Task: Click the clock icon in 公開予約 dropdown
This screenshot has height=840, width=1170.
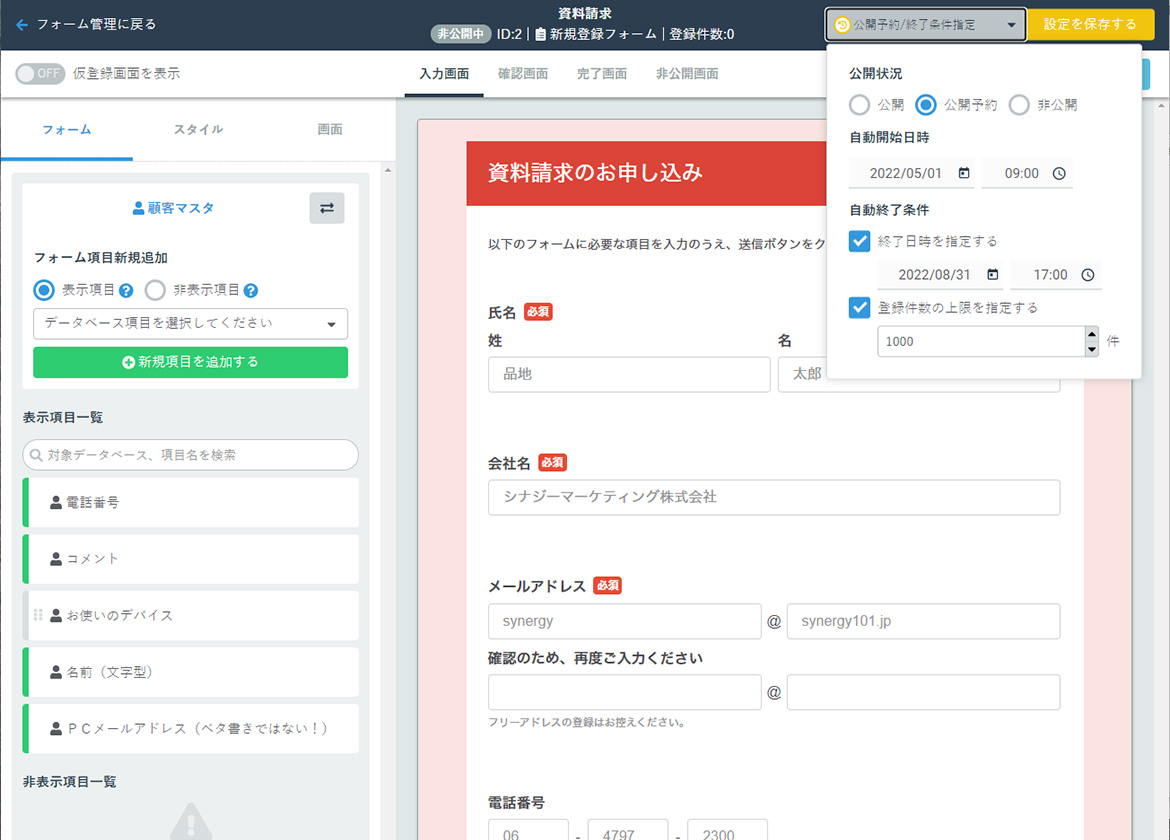Action: point(842,25)
